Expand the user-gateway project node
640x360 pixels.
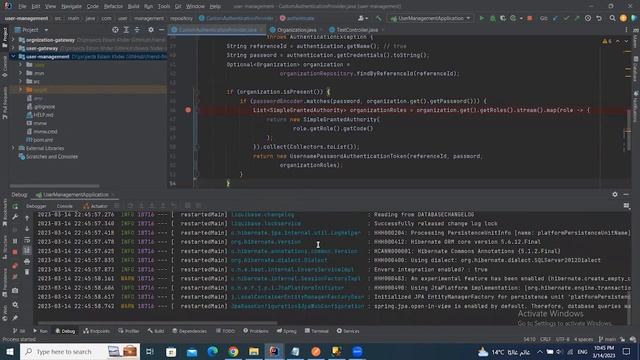(x=13, y=48)
